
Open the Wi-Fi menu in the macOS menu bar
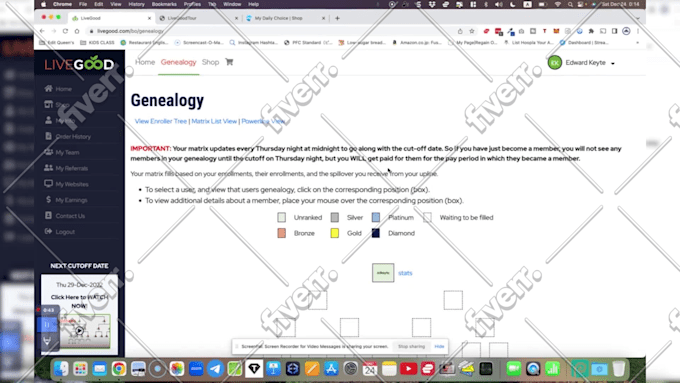pos(558,4)
